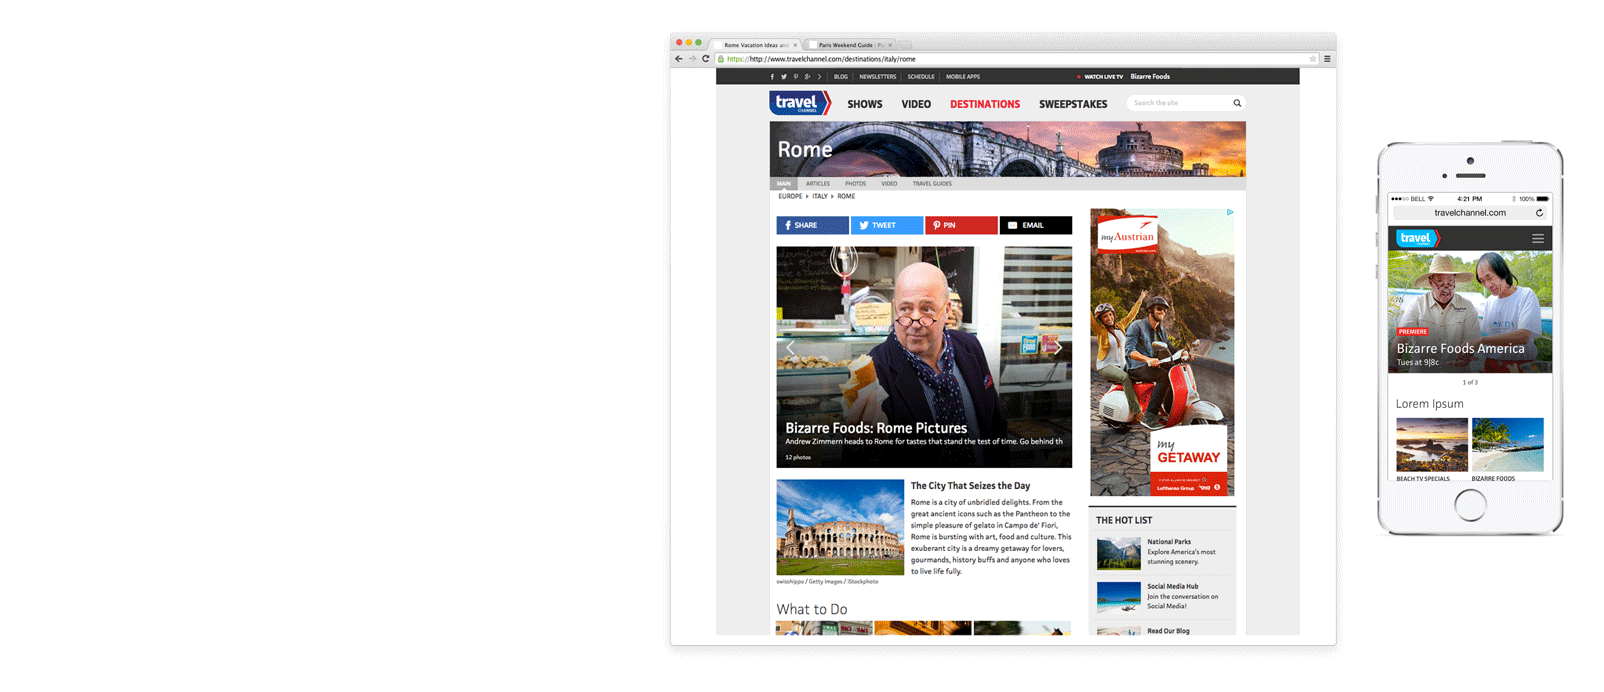This screenshot has width=1604, height=692.
Task: Tap BIZARRE FOODS beach thumbnail on phone
Action: pyautogui.click(x=1508, y=445)
